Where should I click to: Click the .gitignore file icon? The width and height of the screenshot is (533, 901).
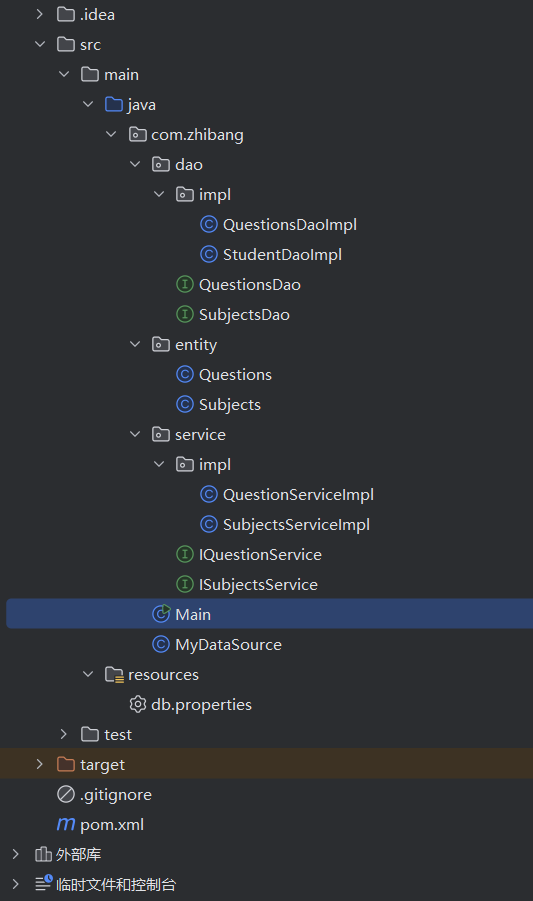[66, 794]
